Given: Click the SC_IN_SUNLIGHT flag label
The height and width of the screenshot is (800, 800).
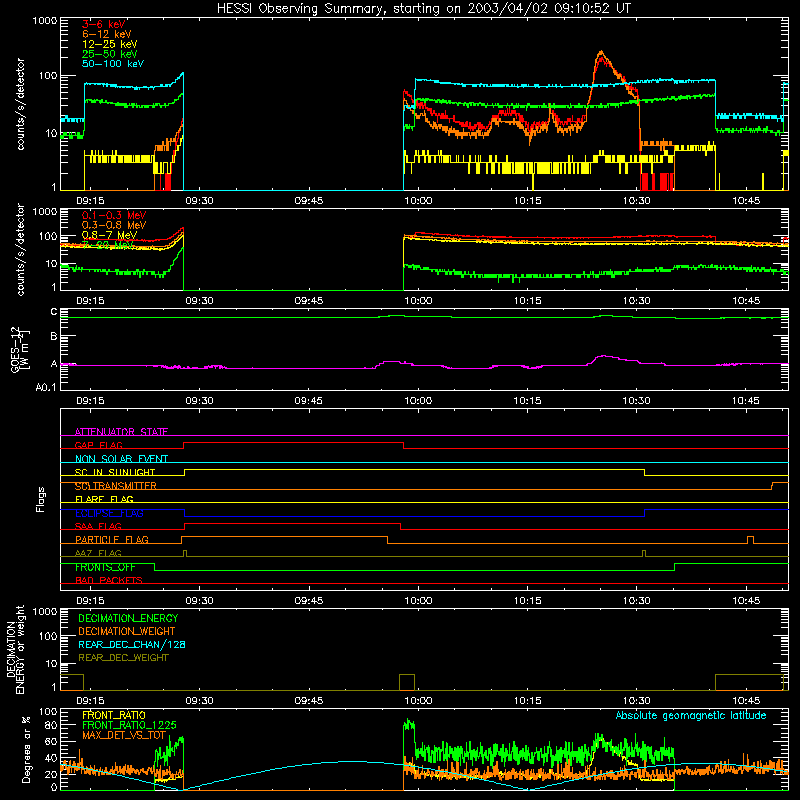Looking at the screenshot, I should (x=115, y=472).
